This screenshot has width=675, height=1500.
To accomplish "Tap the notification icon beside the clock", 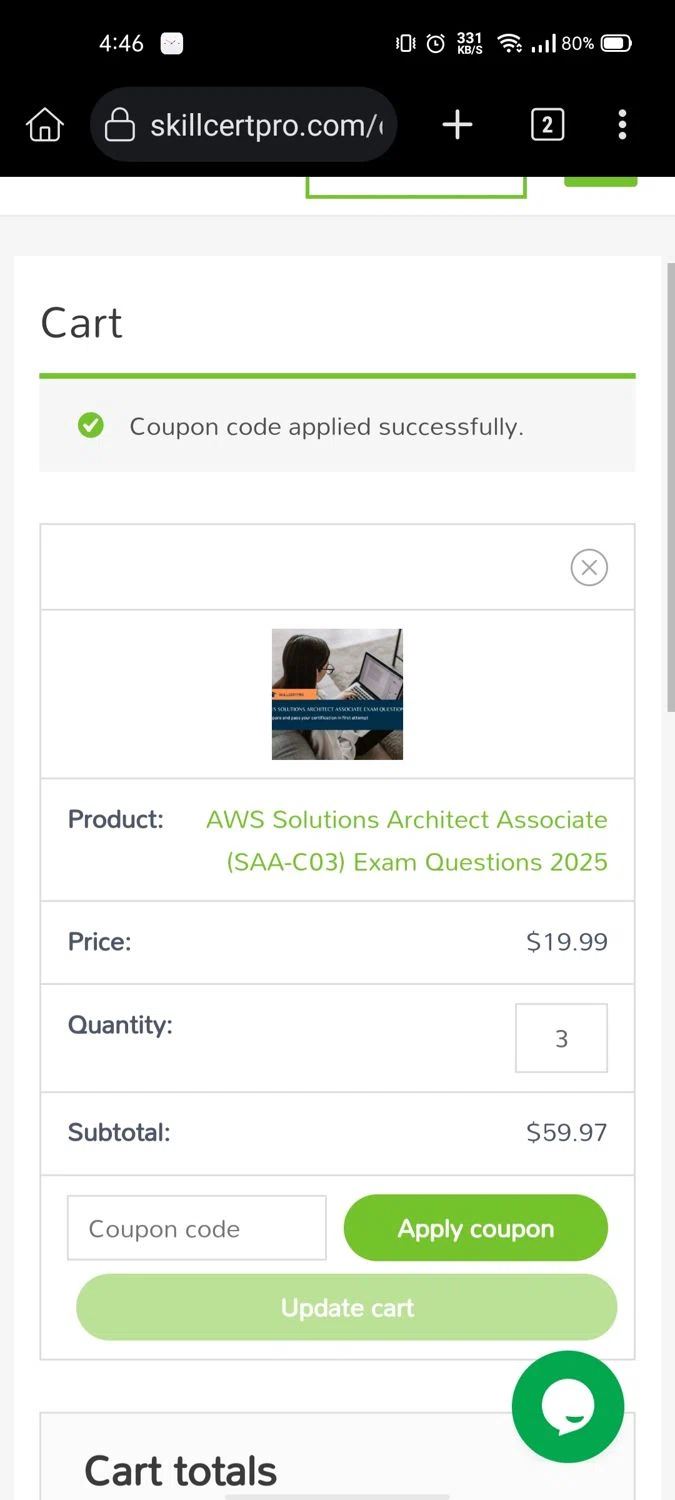I will coord(172,43).
